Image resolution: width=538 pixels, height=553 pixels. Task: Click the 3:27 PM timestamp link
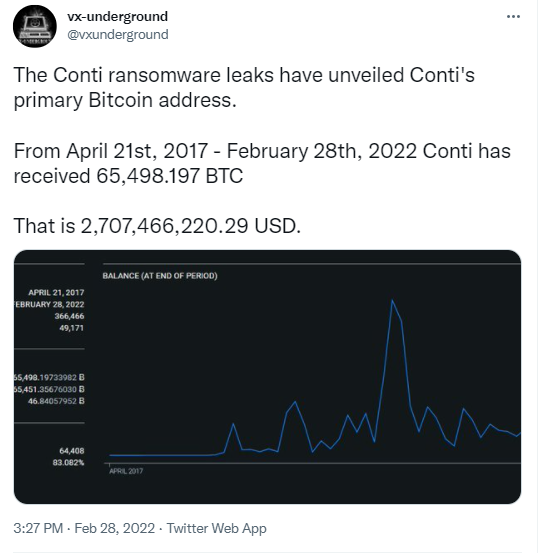click(x=38, y=528)
